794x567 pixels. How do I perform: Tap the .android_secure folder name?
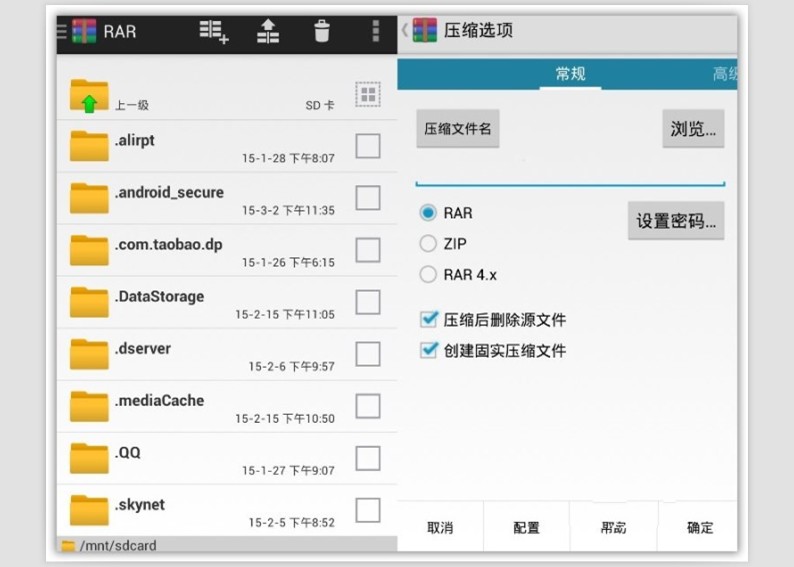[169, 192]
